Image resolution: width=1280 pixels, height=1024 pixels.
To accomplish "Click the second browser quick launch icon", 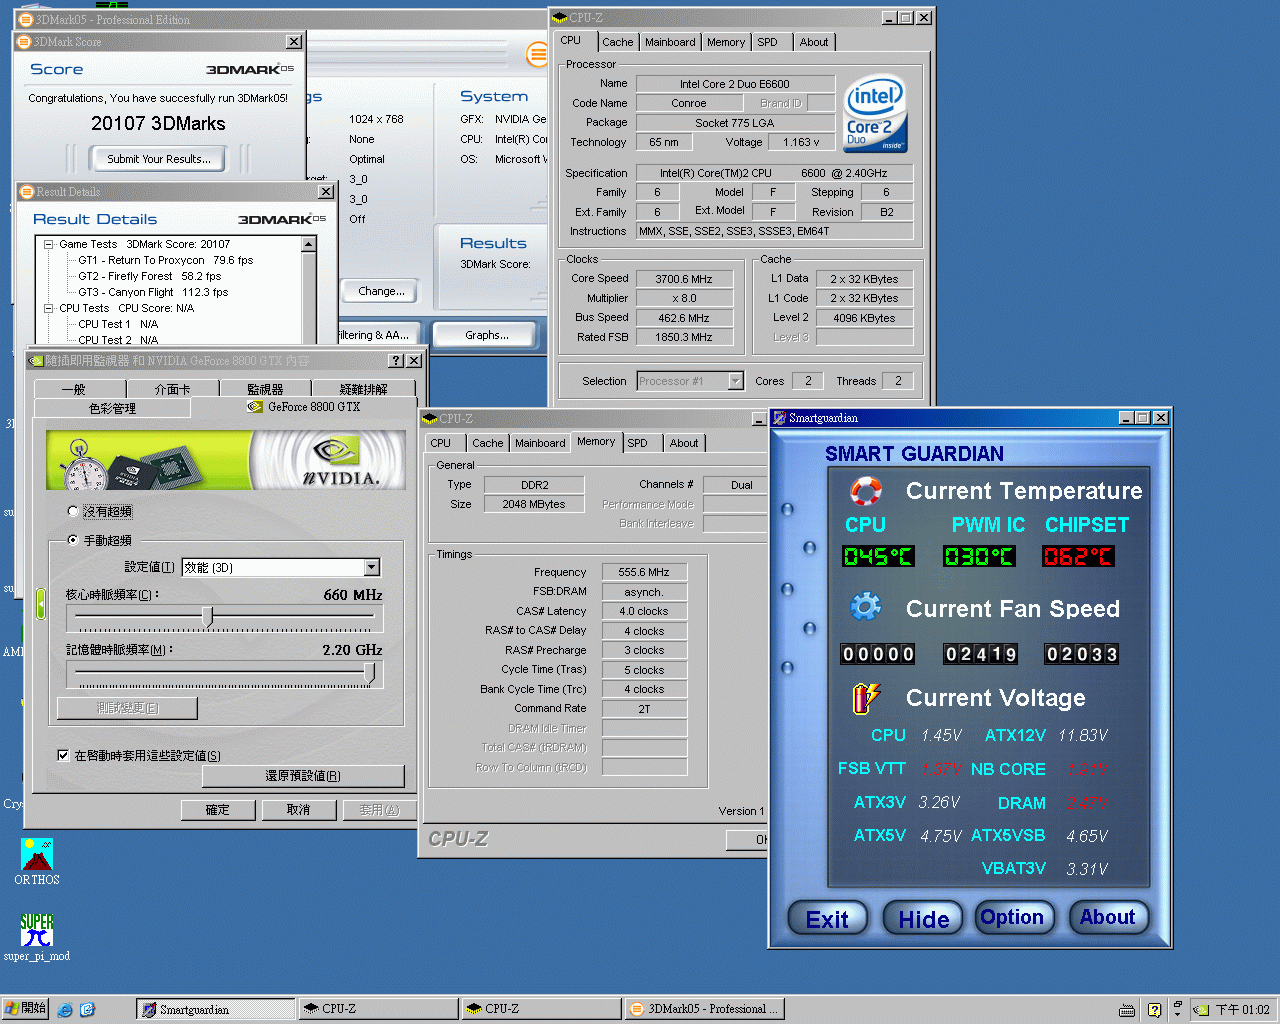I will pos(87,1010).
